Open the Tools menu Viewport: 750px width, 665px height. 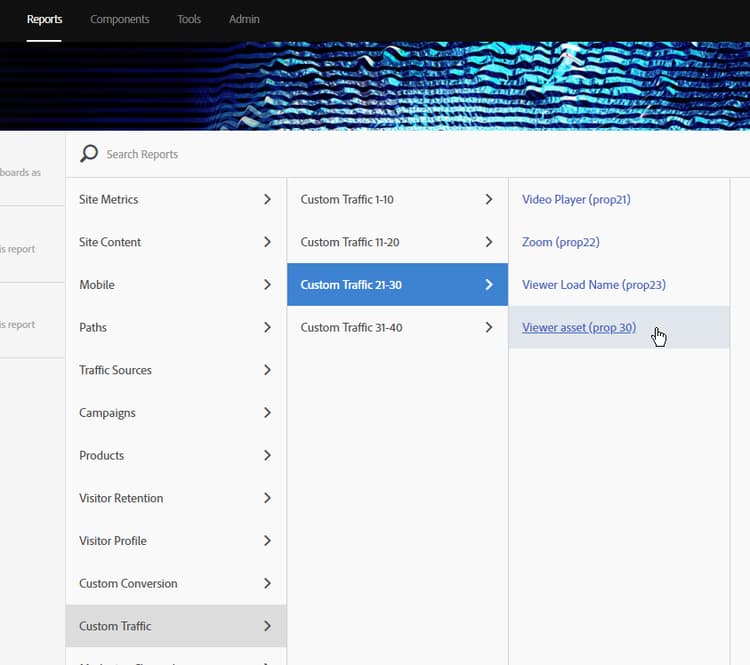click(189, 19)
